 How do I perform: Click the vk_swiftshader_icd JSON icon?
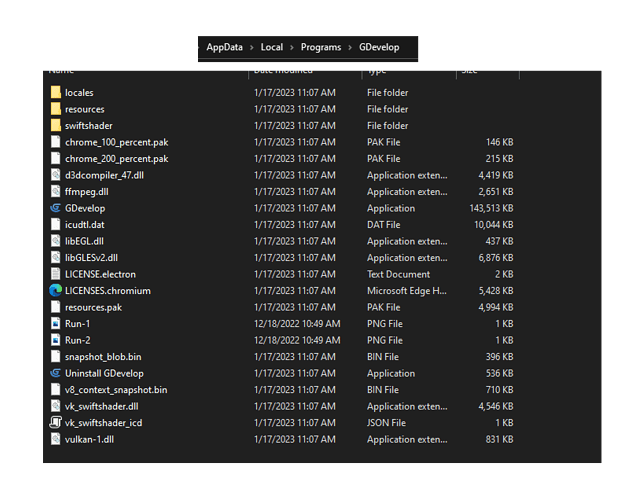(x=55, y=422)
